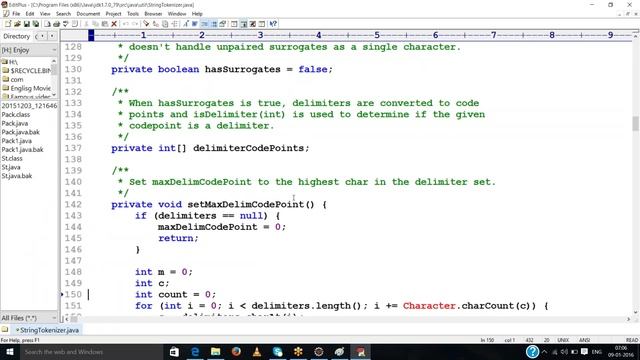The width and height of the screenshot is (640, 360).
Task: Toggle the Directory Window toolbar icon
Action: coord(243,24)
